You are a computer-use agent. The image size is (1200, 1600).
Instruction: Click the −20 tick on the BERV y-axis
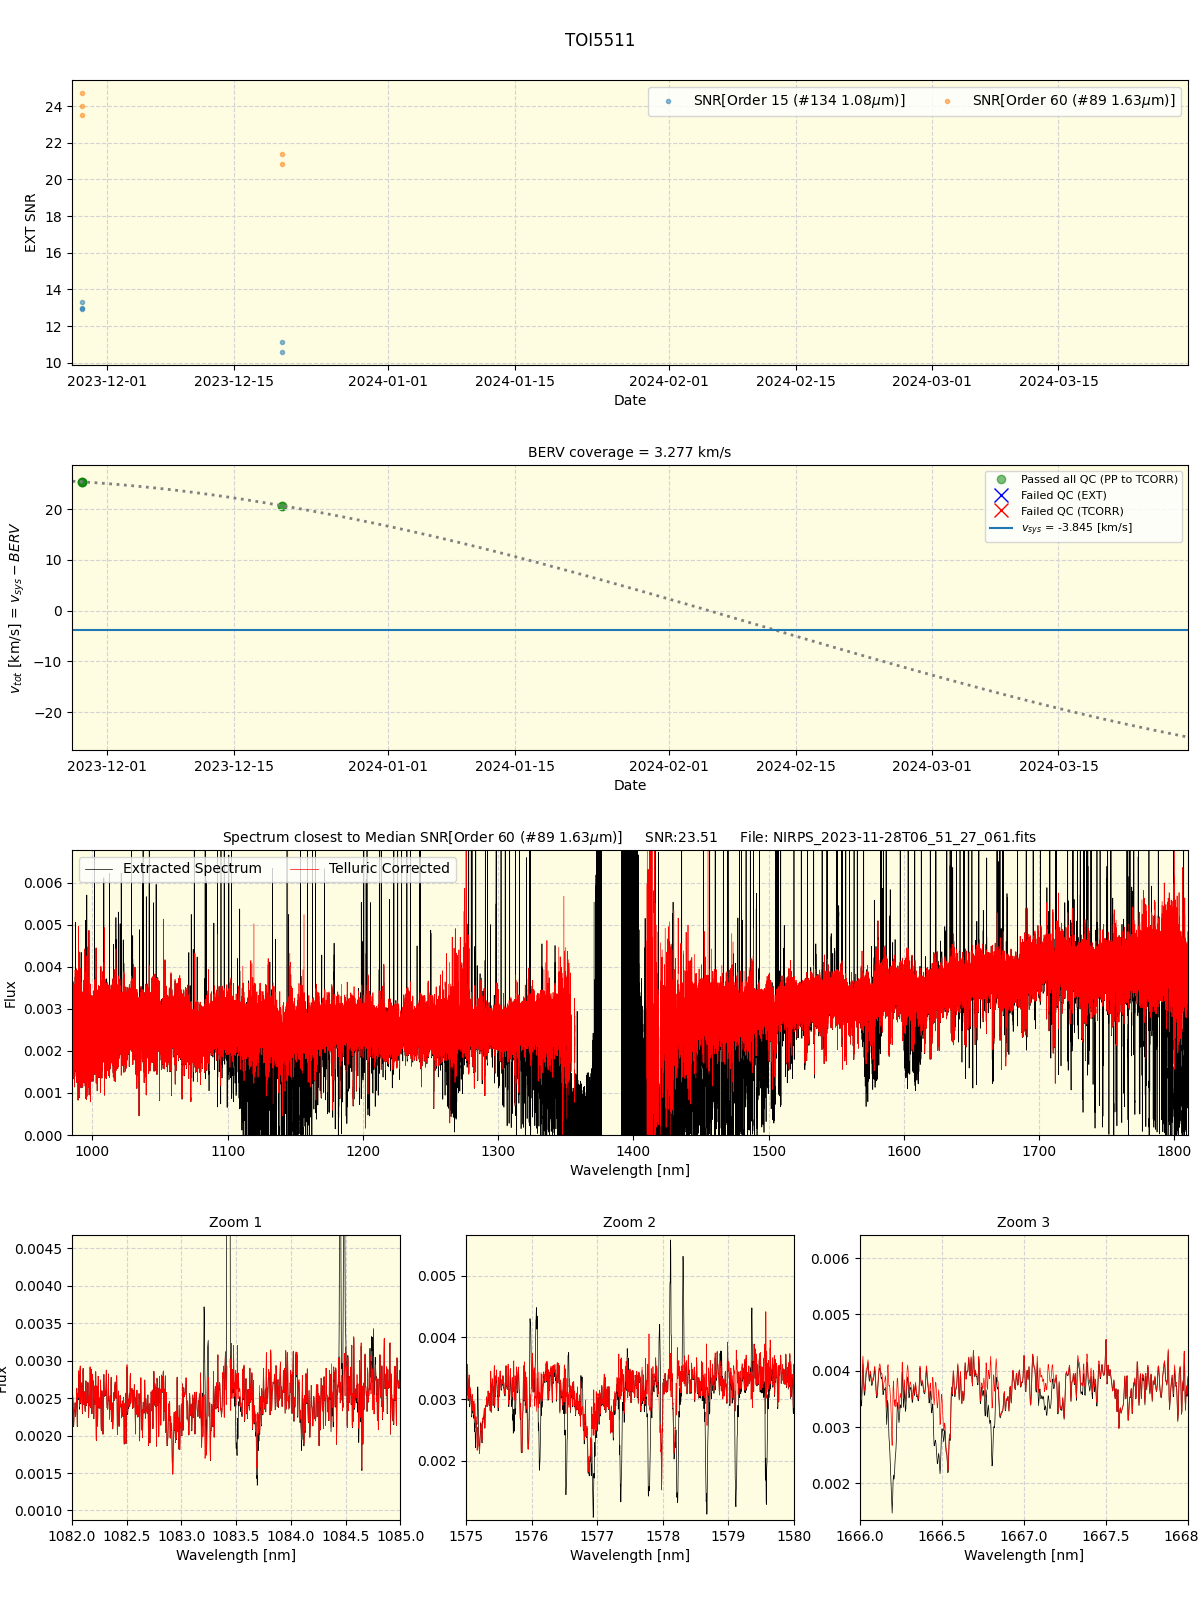pyautogui.click(x=47, y=713)
